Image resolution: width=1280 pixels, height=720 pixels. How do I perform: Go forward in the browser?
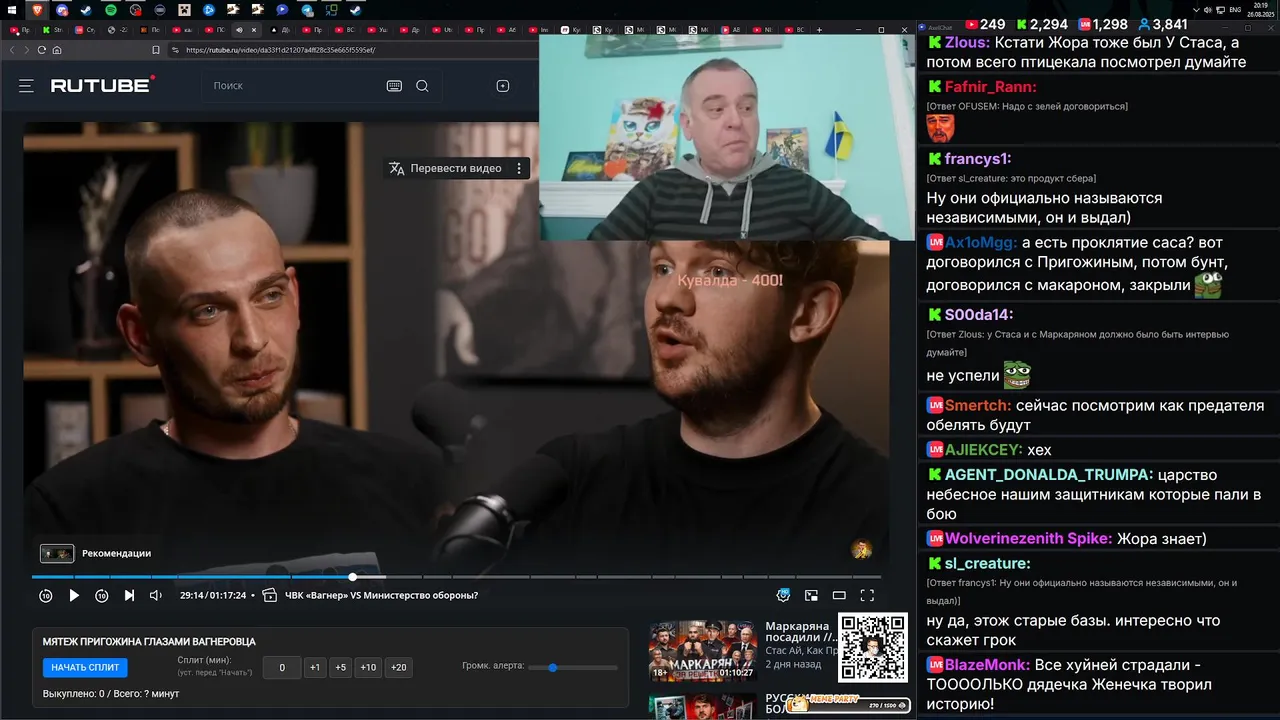(x=27, y=50)
